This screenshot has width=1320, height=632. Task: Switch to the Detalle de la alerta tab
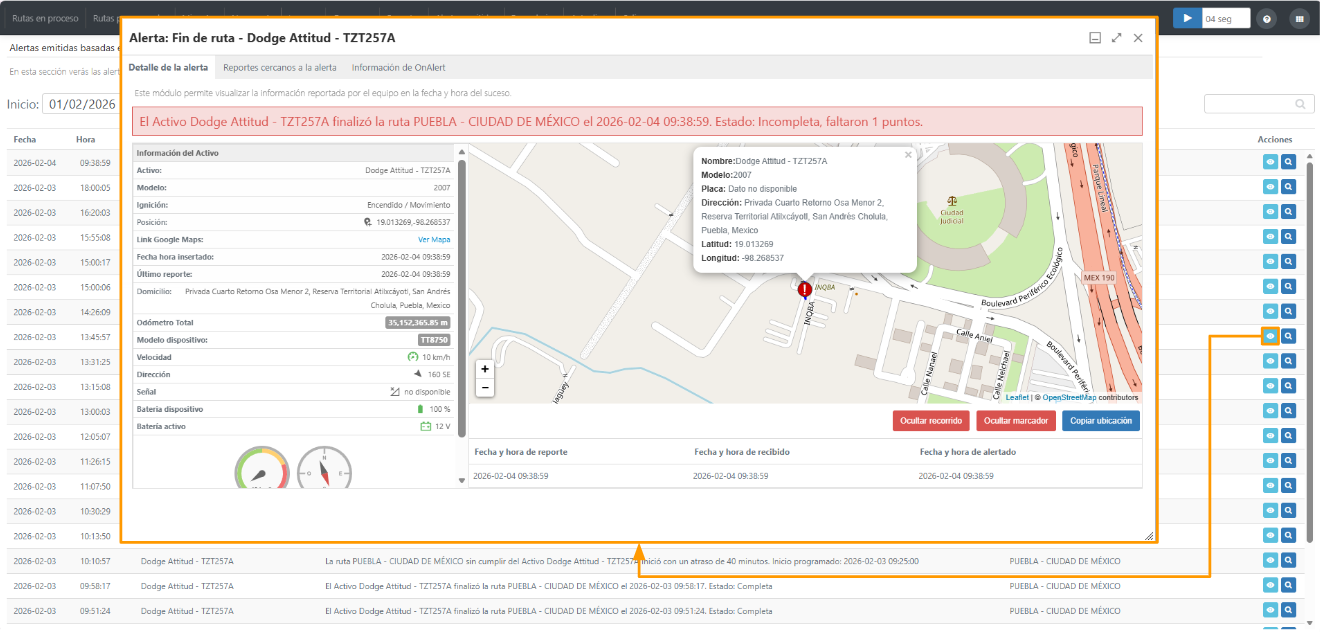coord(168,68)
